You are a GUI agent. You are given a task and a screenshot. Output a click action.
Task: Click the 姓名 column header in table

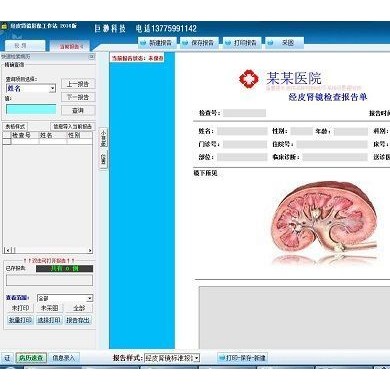(x=53, y=135)
